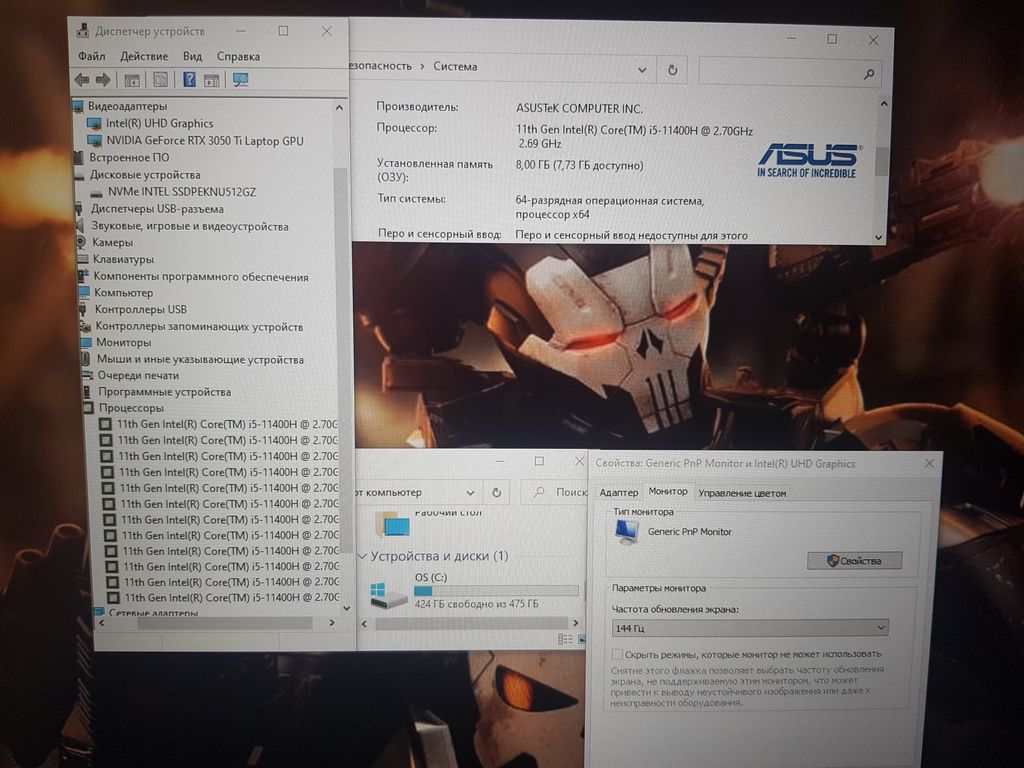Click the Свойства button with shield icon

click(x=854, y=561)
